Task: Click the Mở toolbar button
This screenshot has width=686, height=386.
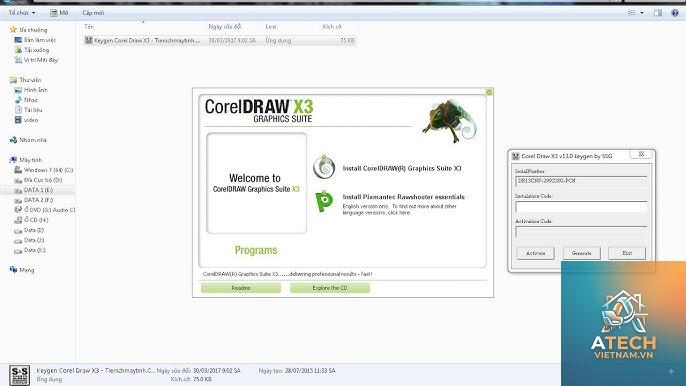Action: pyautogui.click(x=59, y=13)
